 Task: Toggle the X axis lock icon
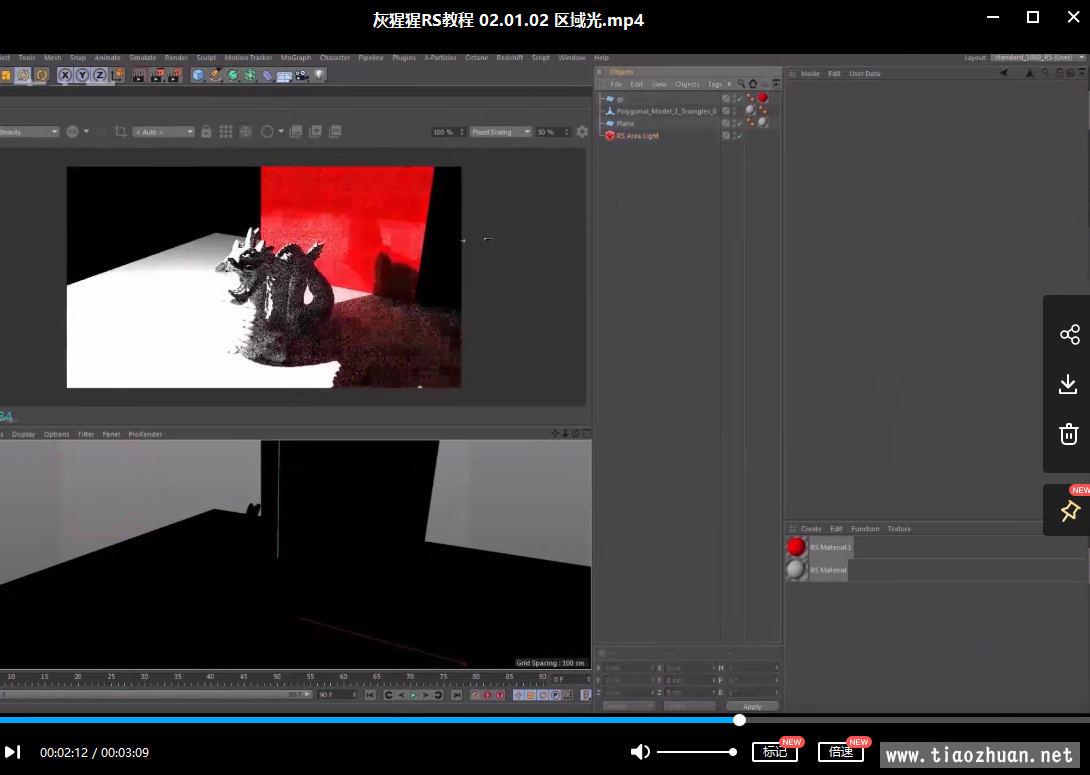(x=65, y=75)
